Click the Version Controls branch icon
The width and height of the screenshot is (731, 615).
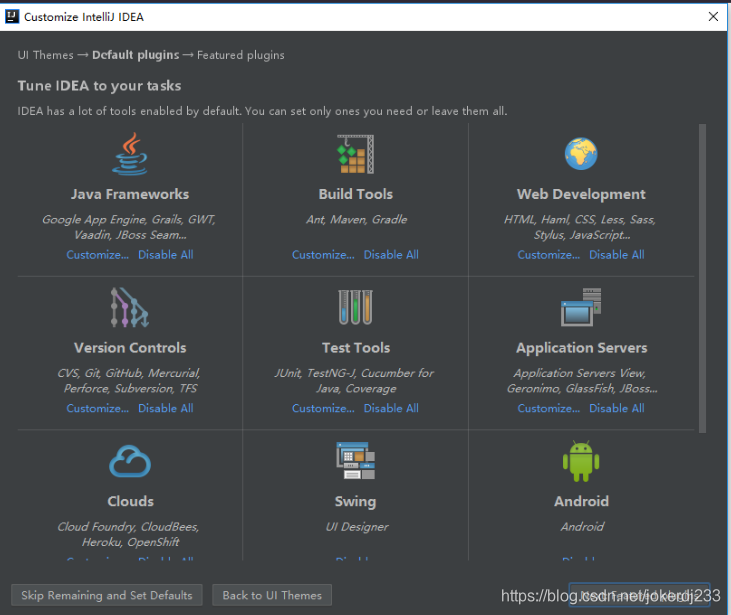point(130,307)
